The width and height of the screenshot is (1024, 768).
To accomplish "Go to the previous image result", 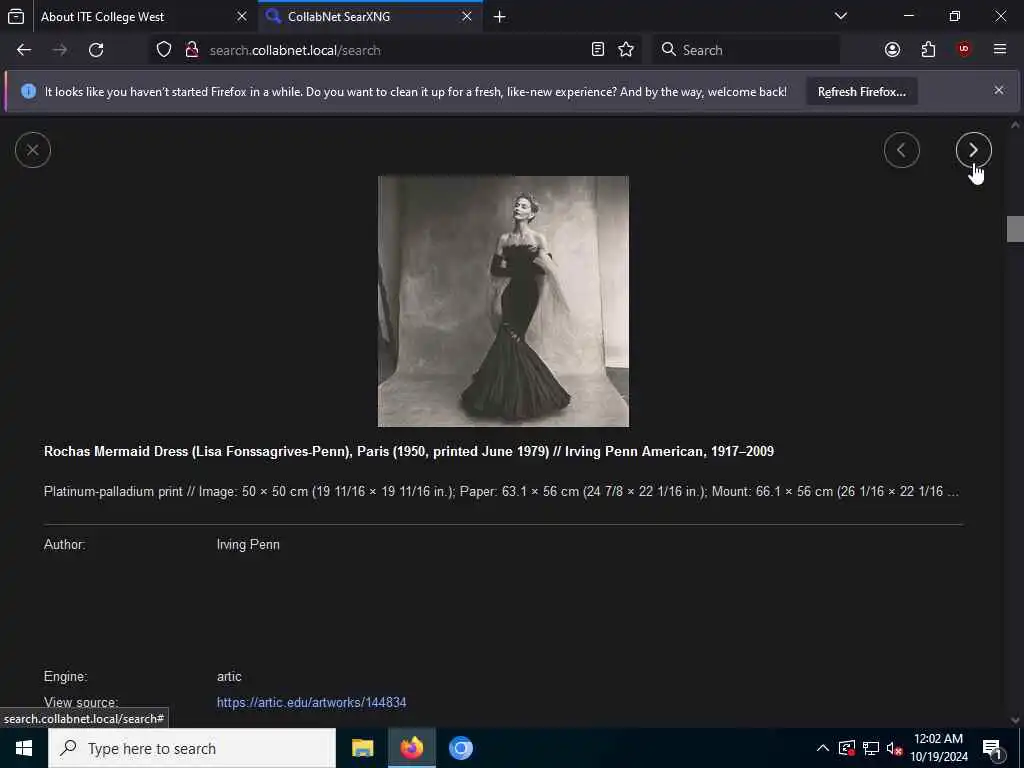I will click(901, 150).
